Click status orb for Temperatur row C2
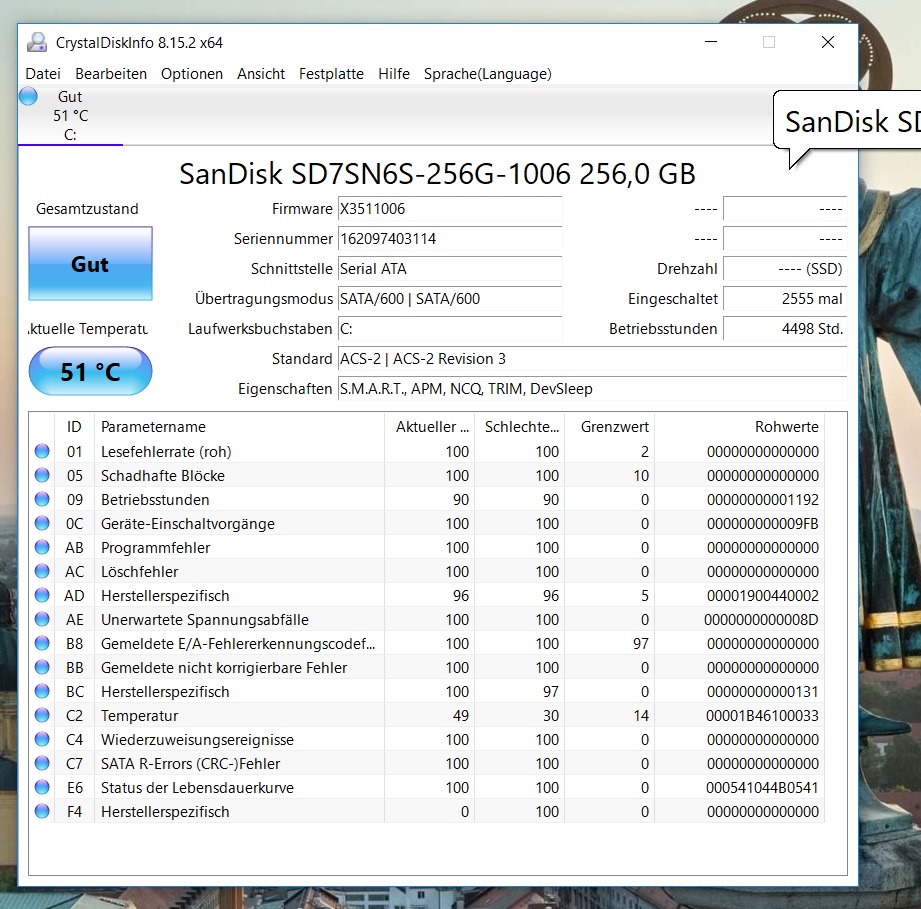Image resolution: width=921 pixels, height=909 pixels. (42, 715)
